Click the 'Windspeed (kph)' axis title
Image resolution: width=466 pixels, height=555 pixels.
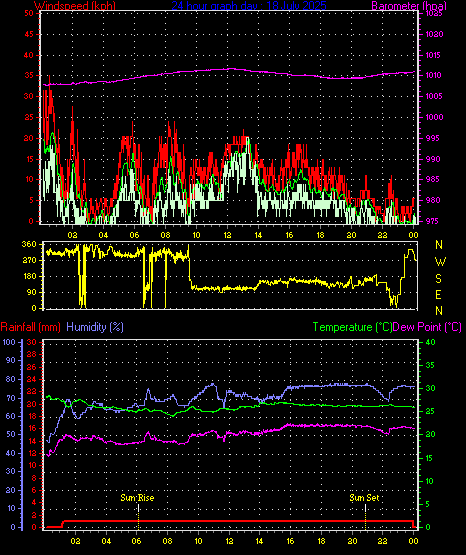coord(75,6)
